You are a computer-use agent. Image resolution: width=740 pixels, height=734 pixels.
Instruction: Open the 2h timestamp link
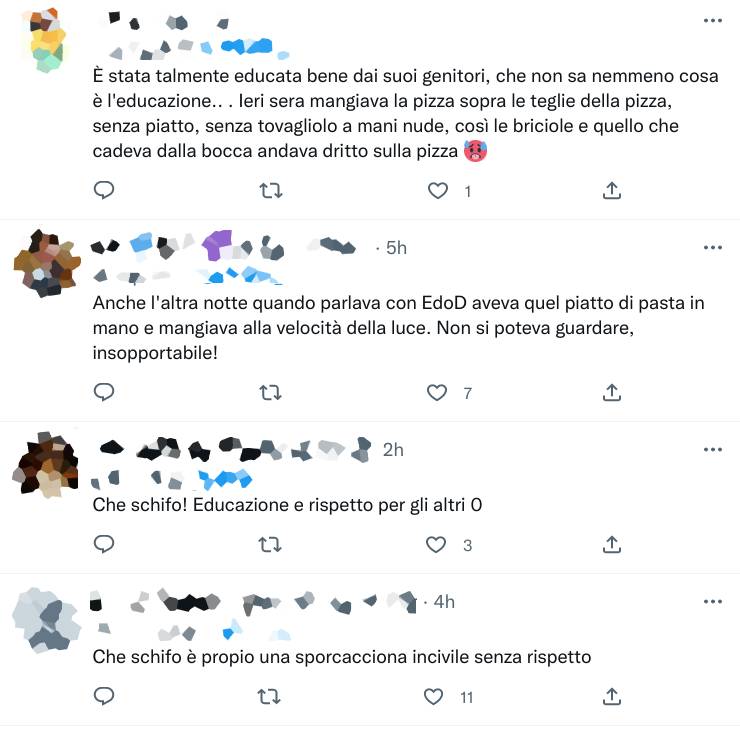click(x=393, y=450)
